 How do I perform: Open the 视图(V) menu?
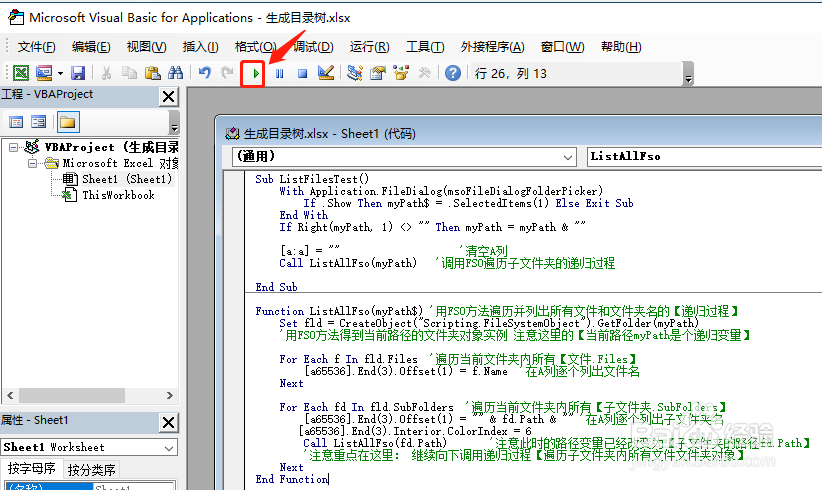tap(146, 47)
